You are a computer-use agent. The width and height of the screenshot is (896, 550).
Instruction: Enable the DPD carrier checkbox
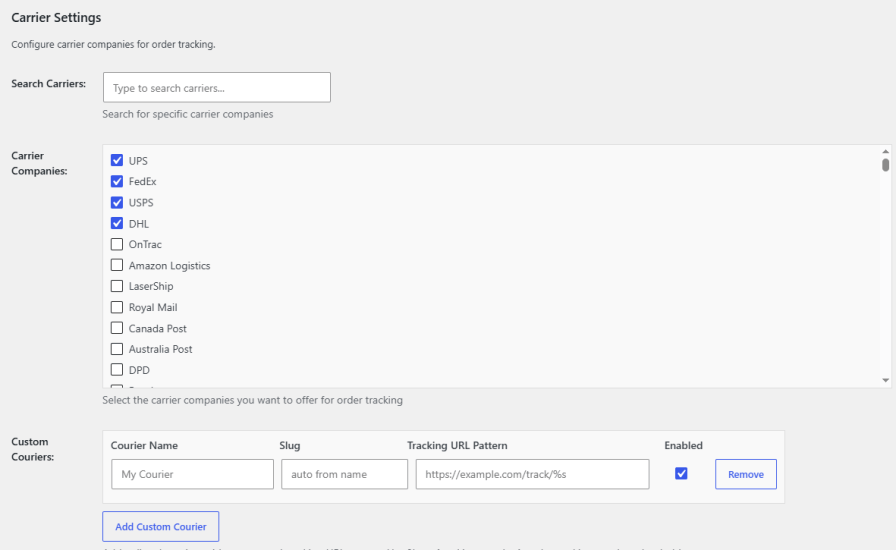(x=117, y=369)
